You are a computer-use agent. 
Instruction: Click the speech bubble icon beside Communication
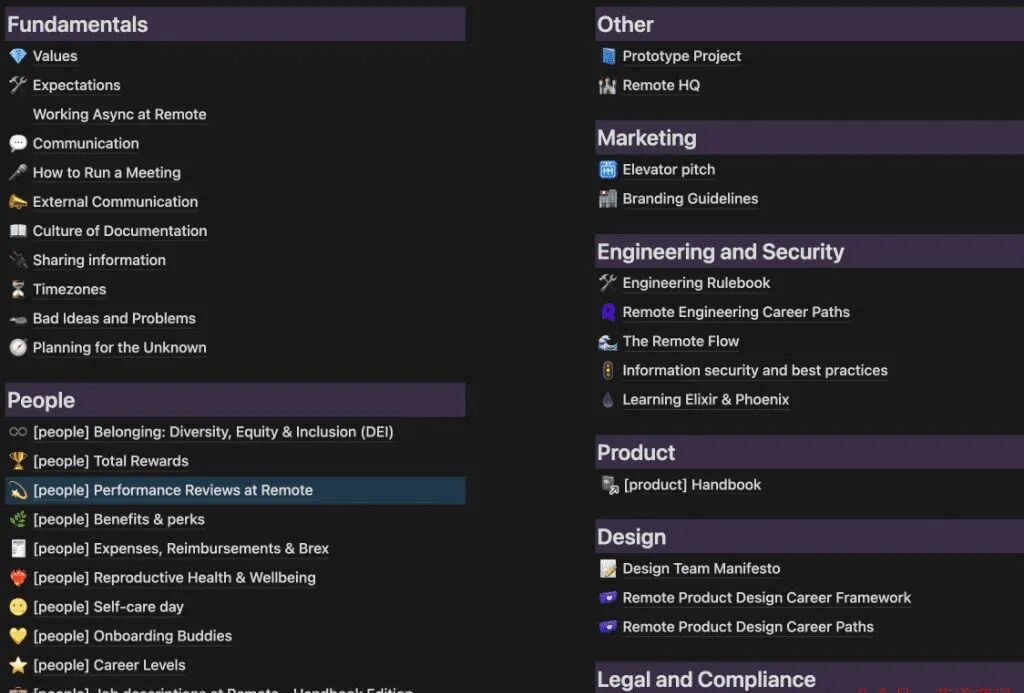coord(17,144)
